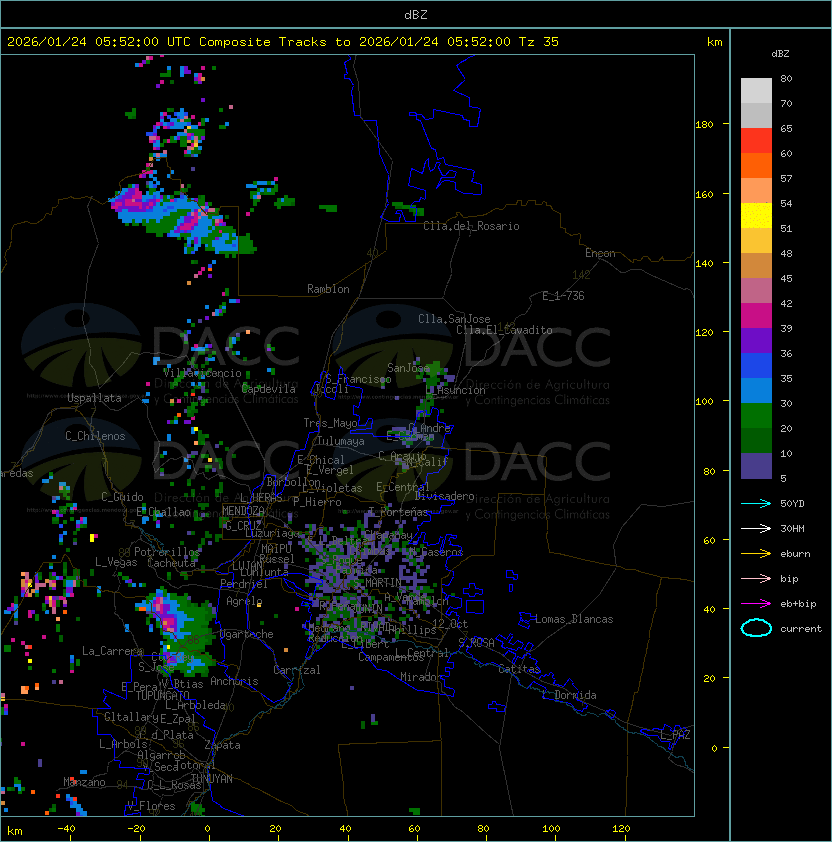The image size is (832, 842).
Task: Click the Potrerillos label
Action: click(167, 552)
